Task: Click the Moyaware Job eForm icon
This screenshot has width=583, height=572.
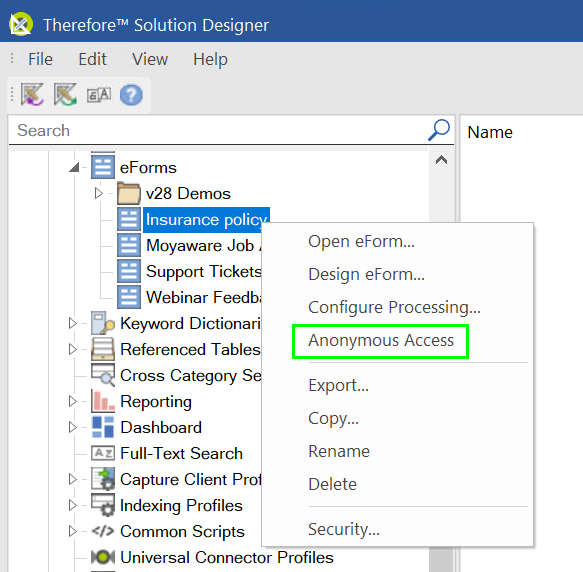Action: (x=129, y=245)
